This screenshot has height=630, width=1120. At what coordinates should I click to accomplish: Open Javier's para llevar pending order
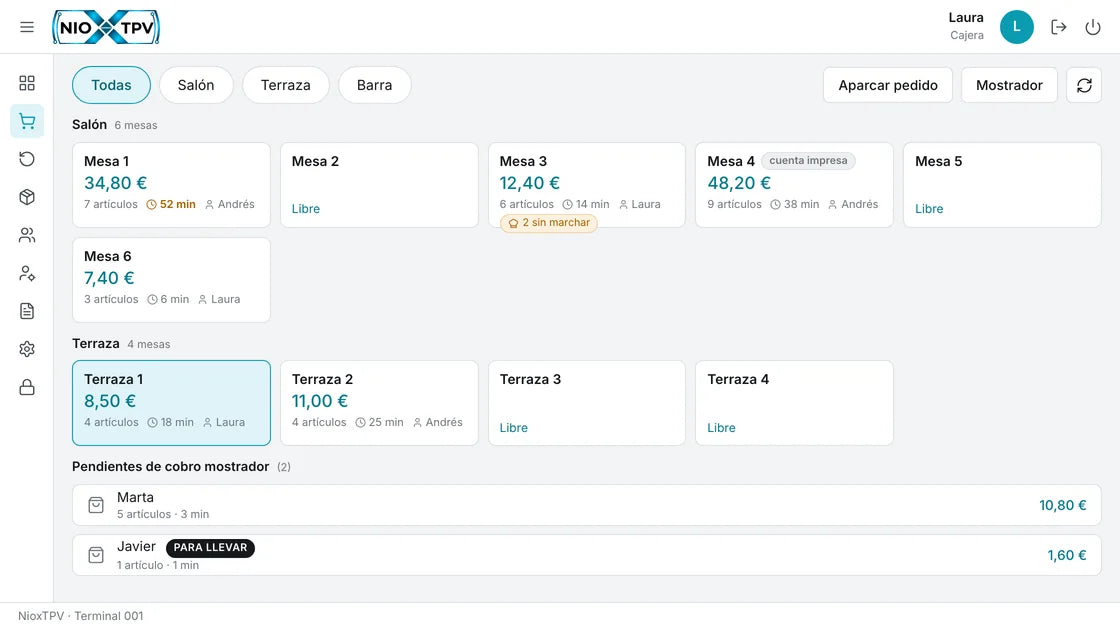click(x=586, y=555)
